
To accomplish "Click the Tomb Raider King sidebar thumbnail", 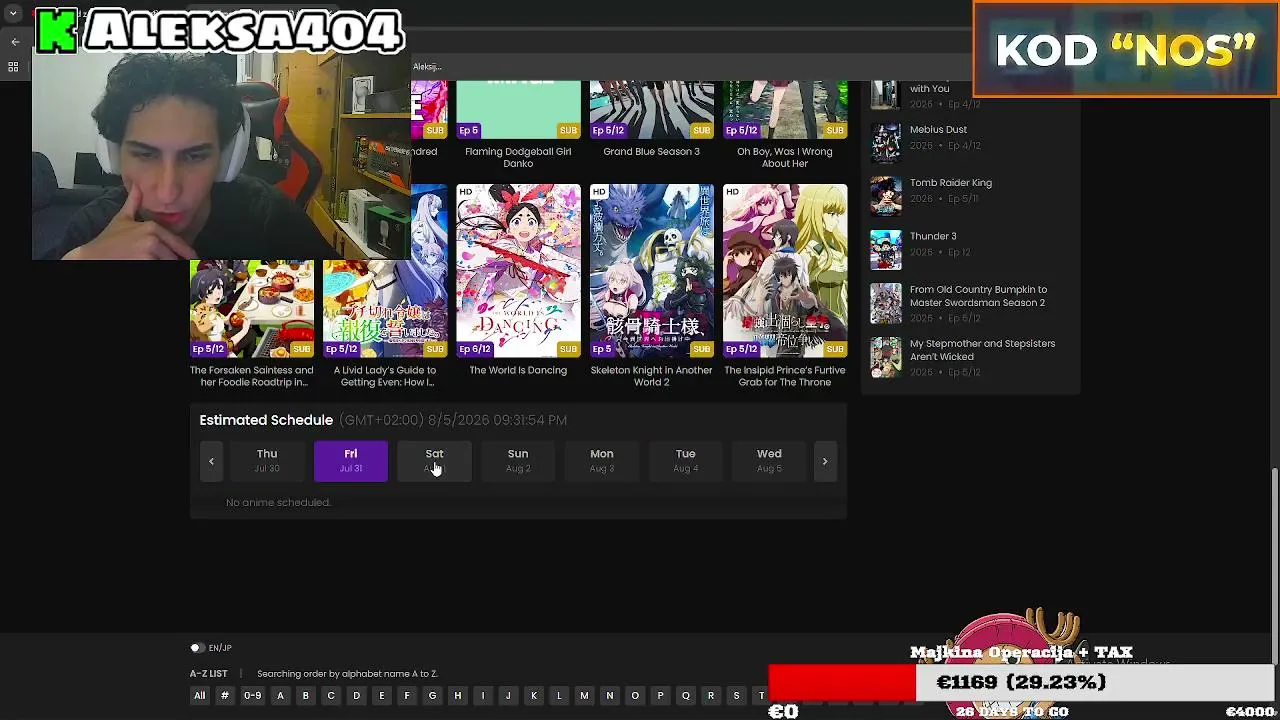I will pyautogui.click(x=886, y=196).
